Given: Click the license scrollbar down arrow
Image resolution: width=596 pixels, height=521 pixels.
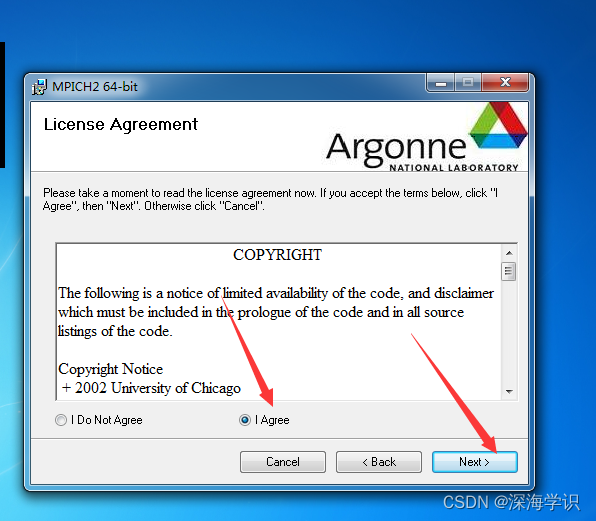Looking at the screenshot, I should [509, 391].
